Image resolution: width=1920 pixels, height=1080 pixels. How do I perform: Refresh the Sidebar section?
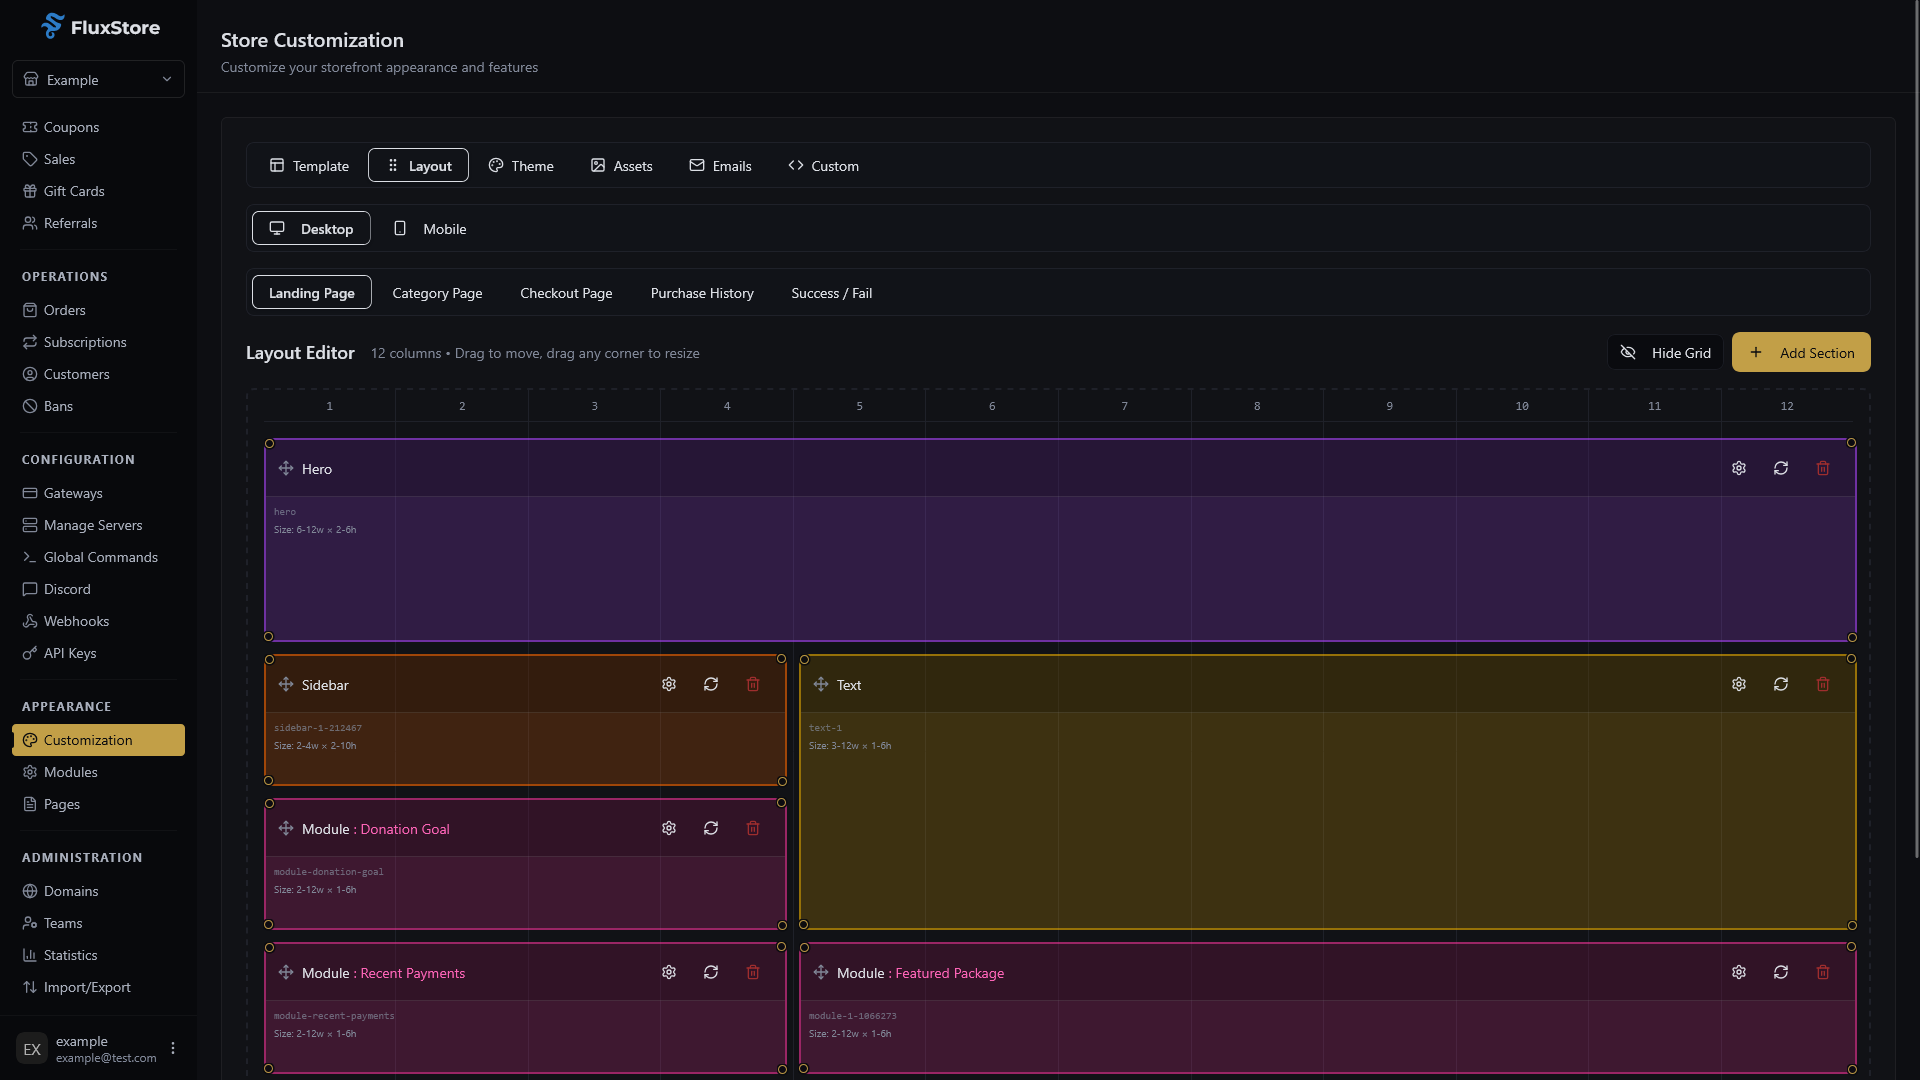(x=710, y=684)
